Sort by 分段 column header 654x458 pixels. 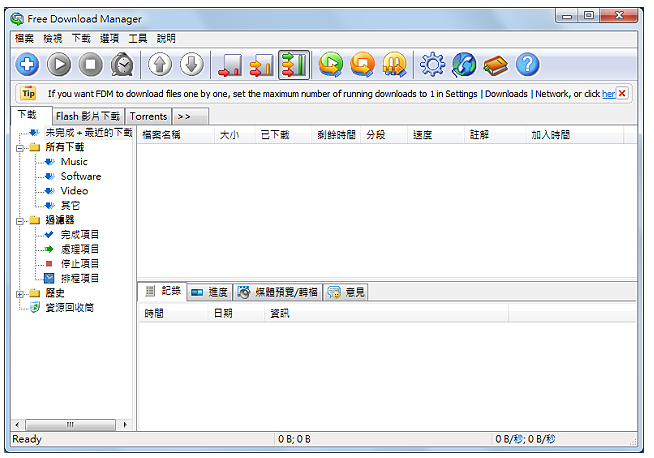(384, 135)
